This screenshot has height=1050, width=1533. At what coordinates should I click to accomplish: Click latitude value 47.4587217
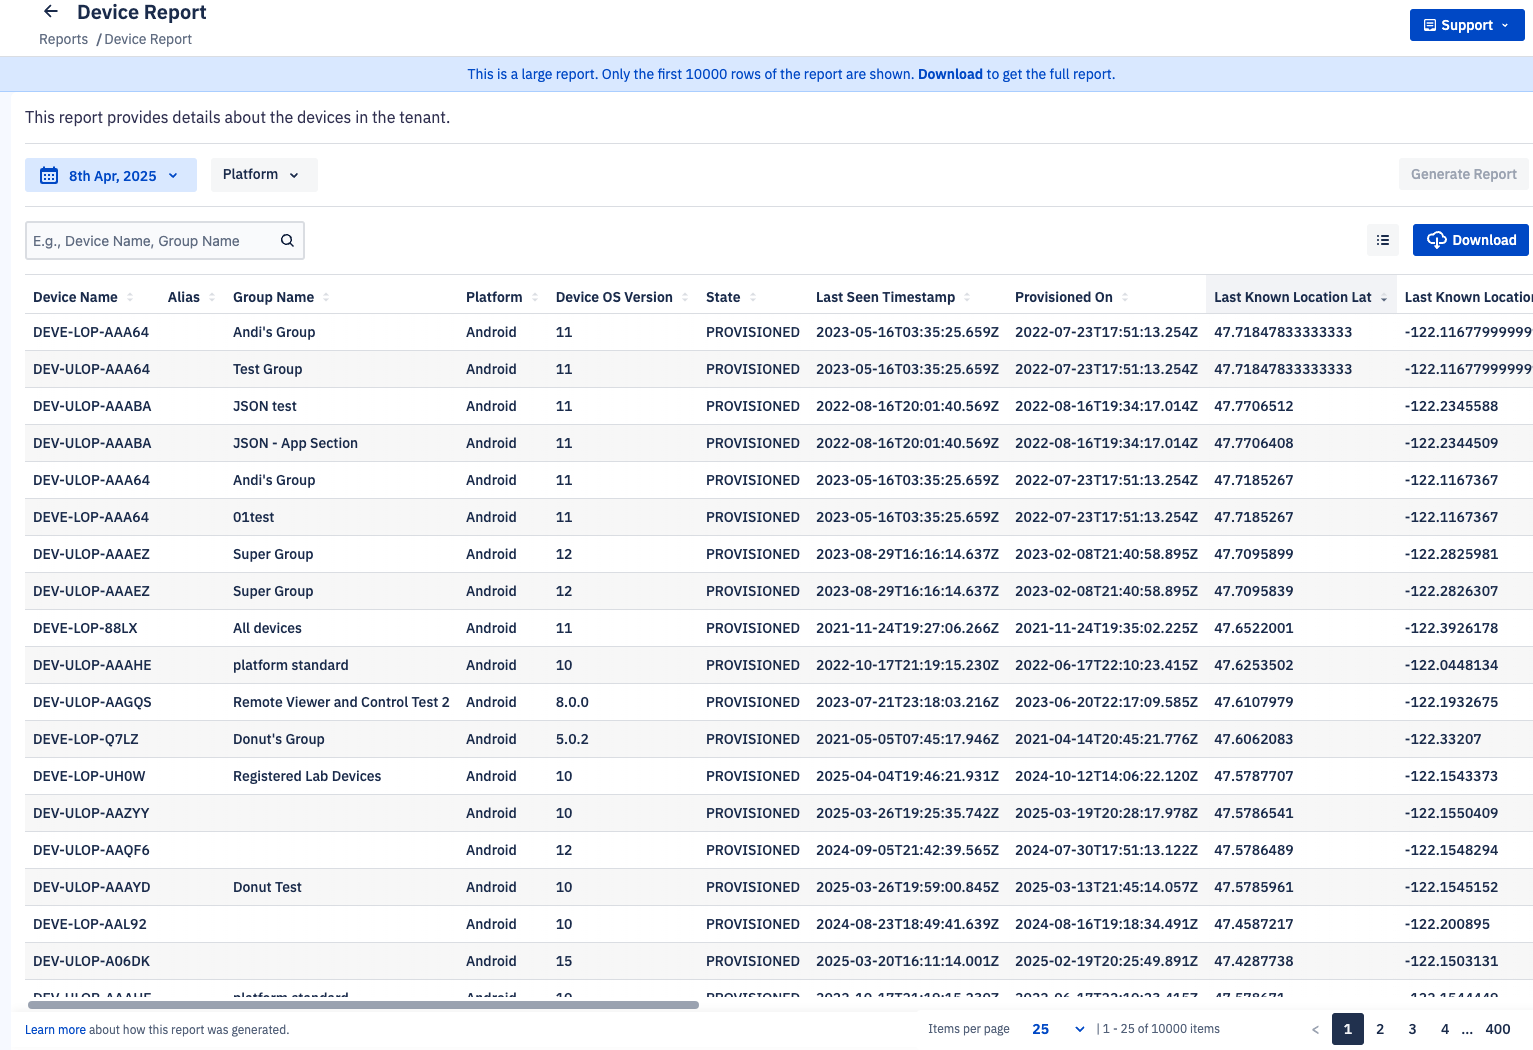[x=1253, y=924]
